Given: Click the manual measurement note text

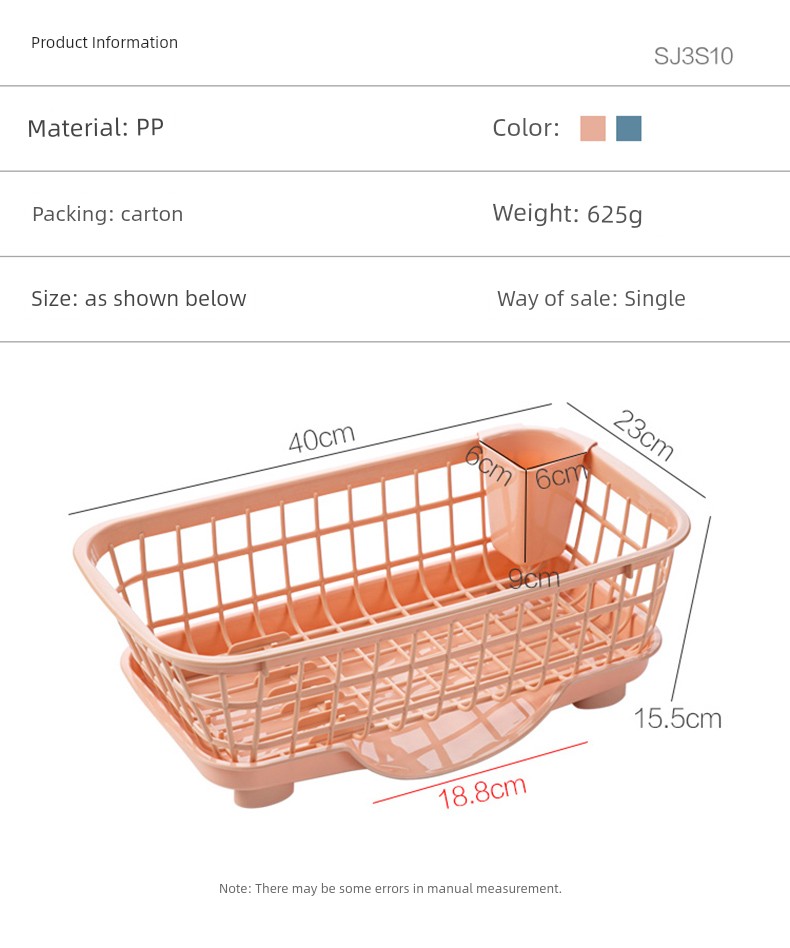Looking at the screenshot, I should coord(390,888).
